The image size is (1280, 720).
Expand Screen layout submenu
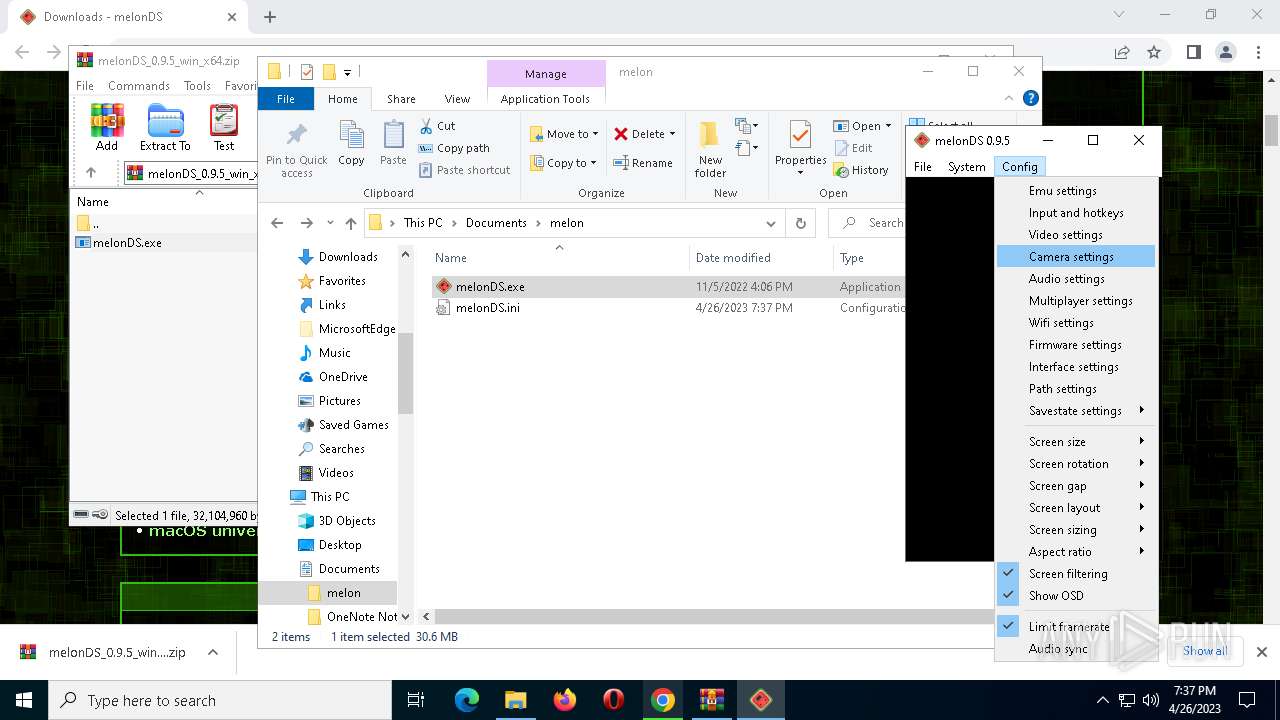pos(1076,508)
